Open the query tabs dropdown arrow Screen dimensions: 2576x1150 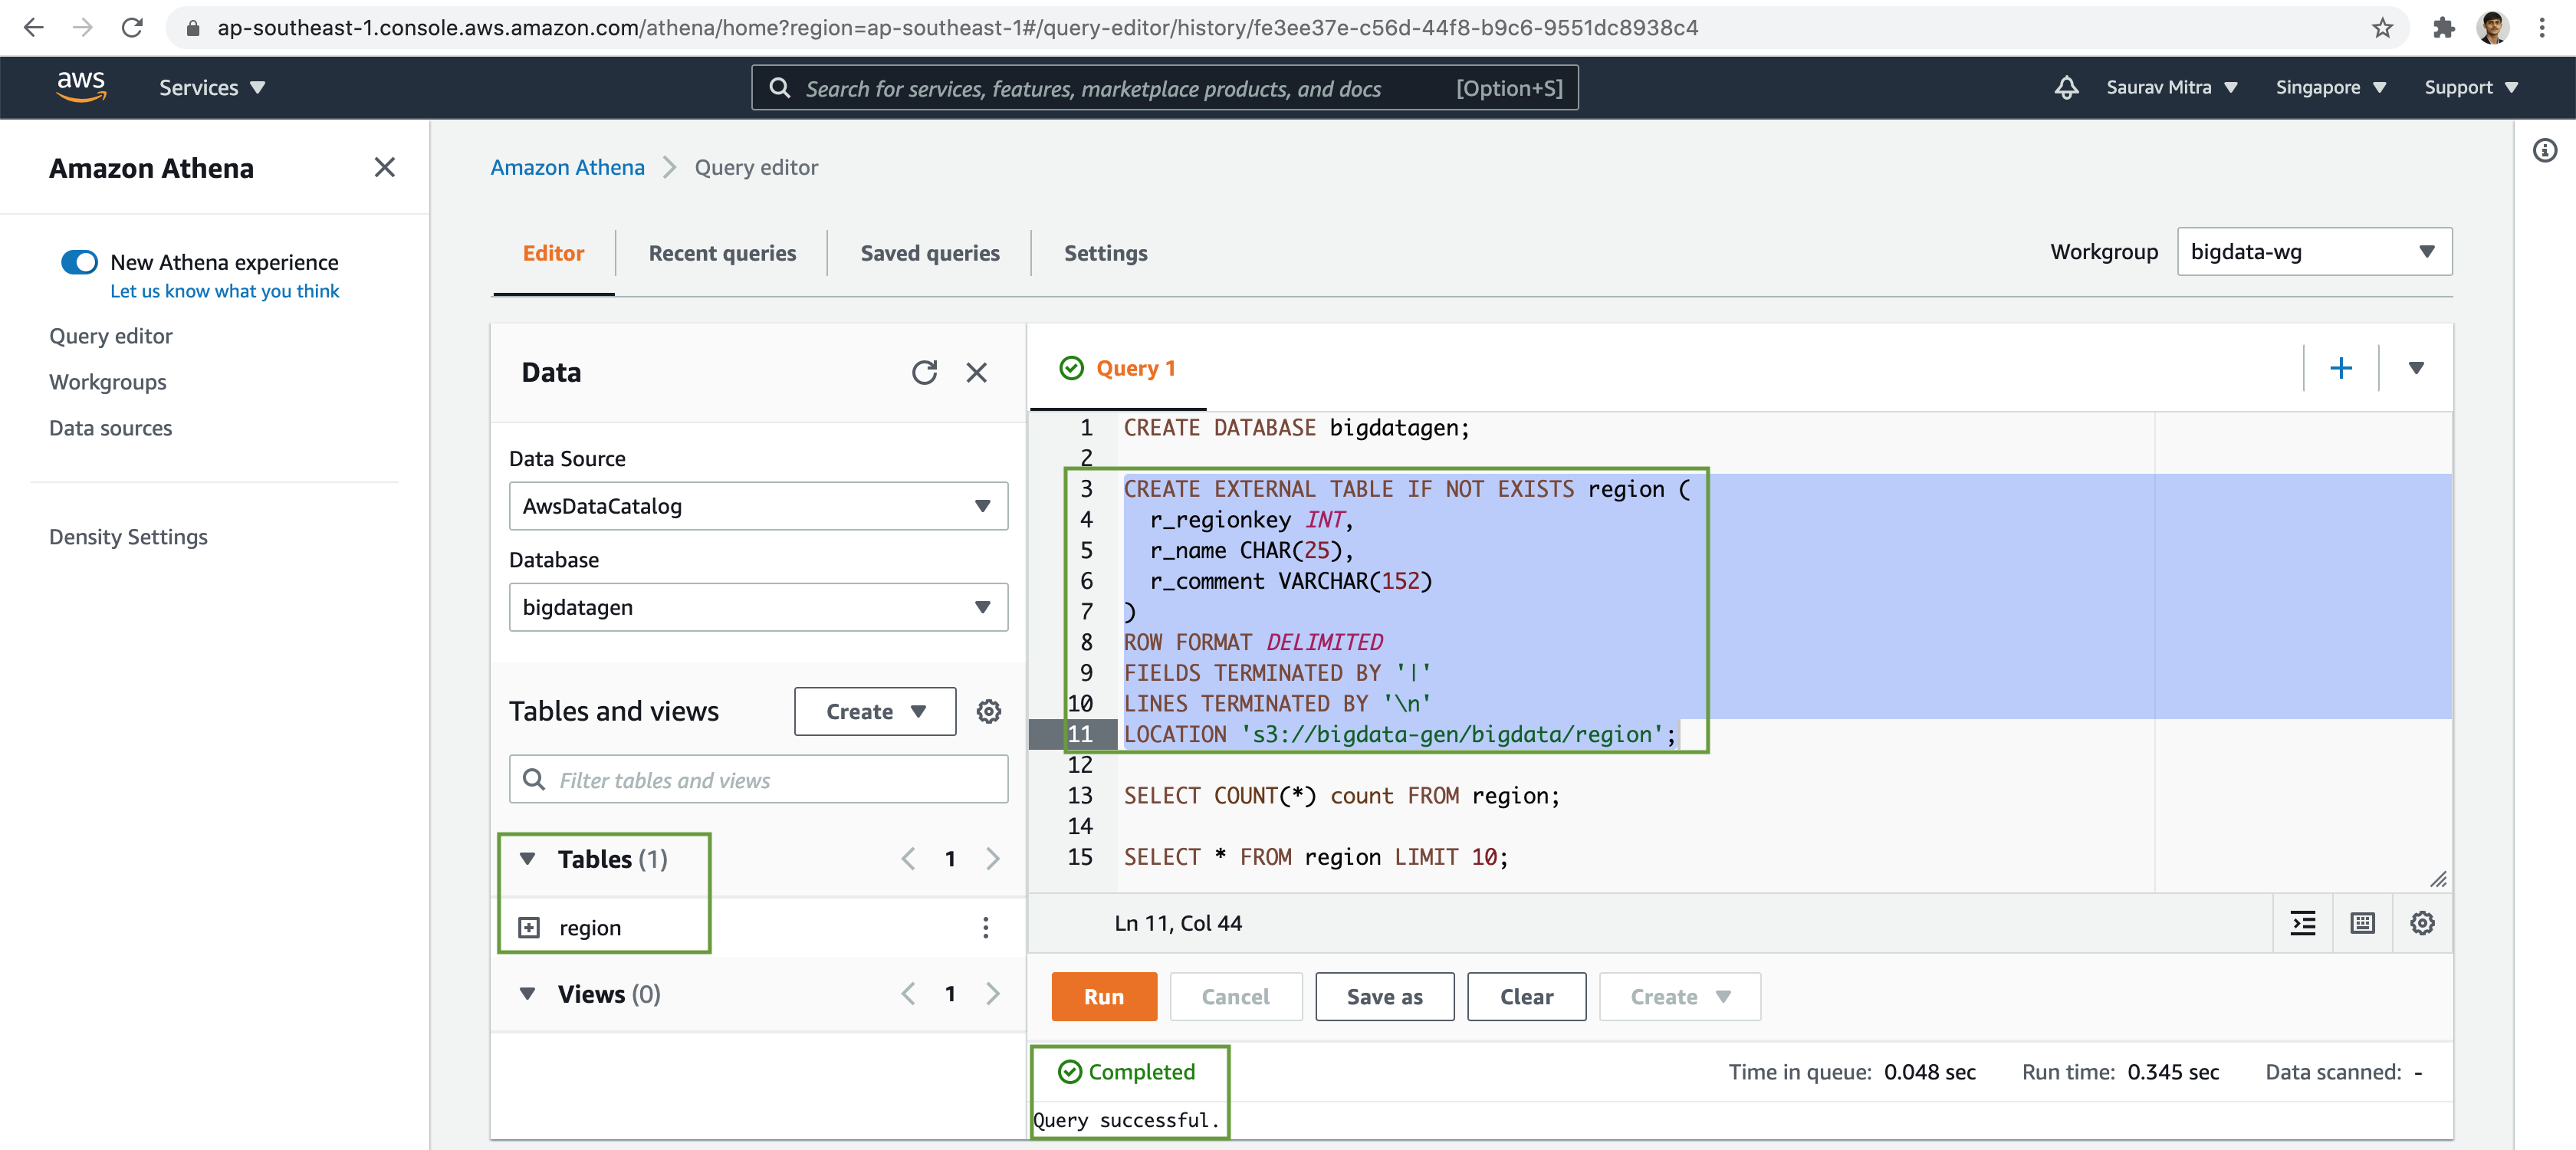(2415, 368)
